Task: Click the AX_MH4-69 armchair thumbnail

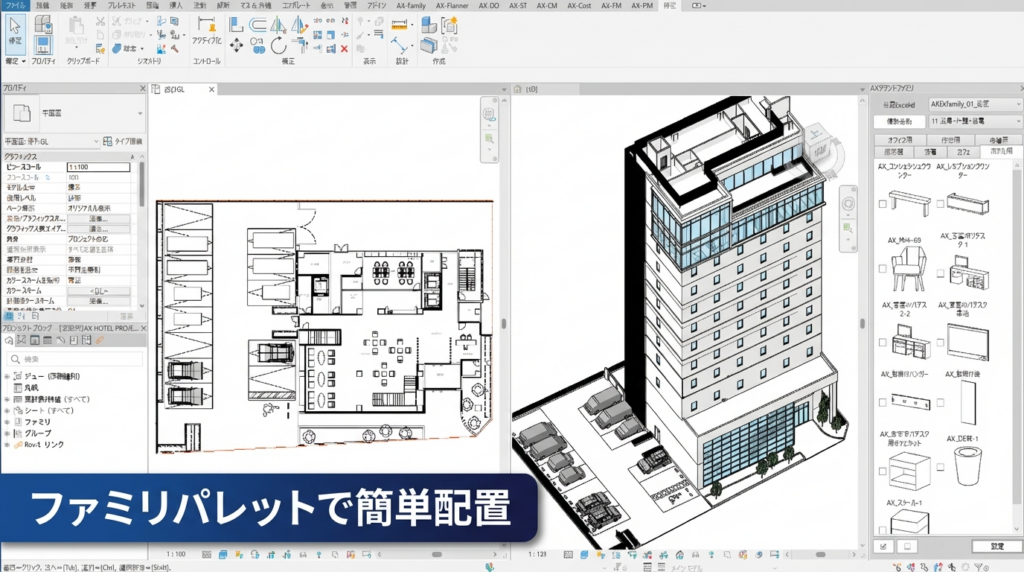Action: pyautogui.click(x=904, y=267)
